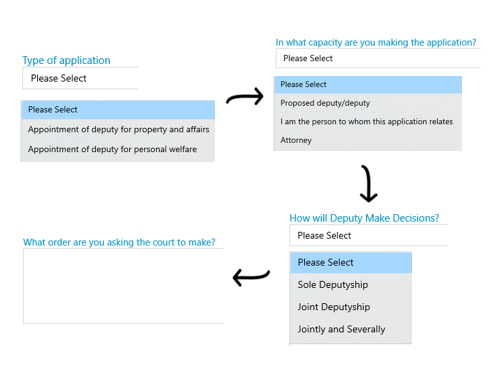The width and height of the screenshot is (503, 385).
Task: Click the right-pointing arrow between dropdowns
Action: coord(245,97)
